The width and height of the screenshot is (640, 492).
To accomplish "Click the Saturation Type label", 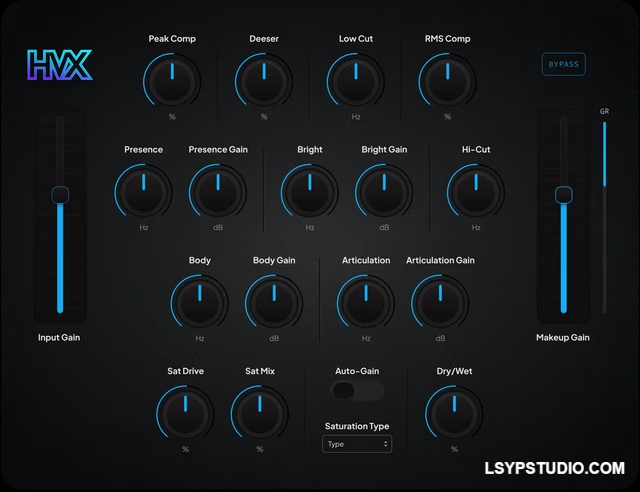I will tap(357, 426).
